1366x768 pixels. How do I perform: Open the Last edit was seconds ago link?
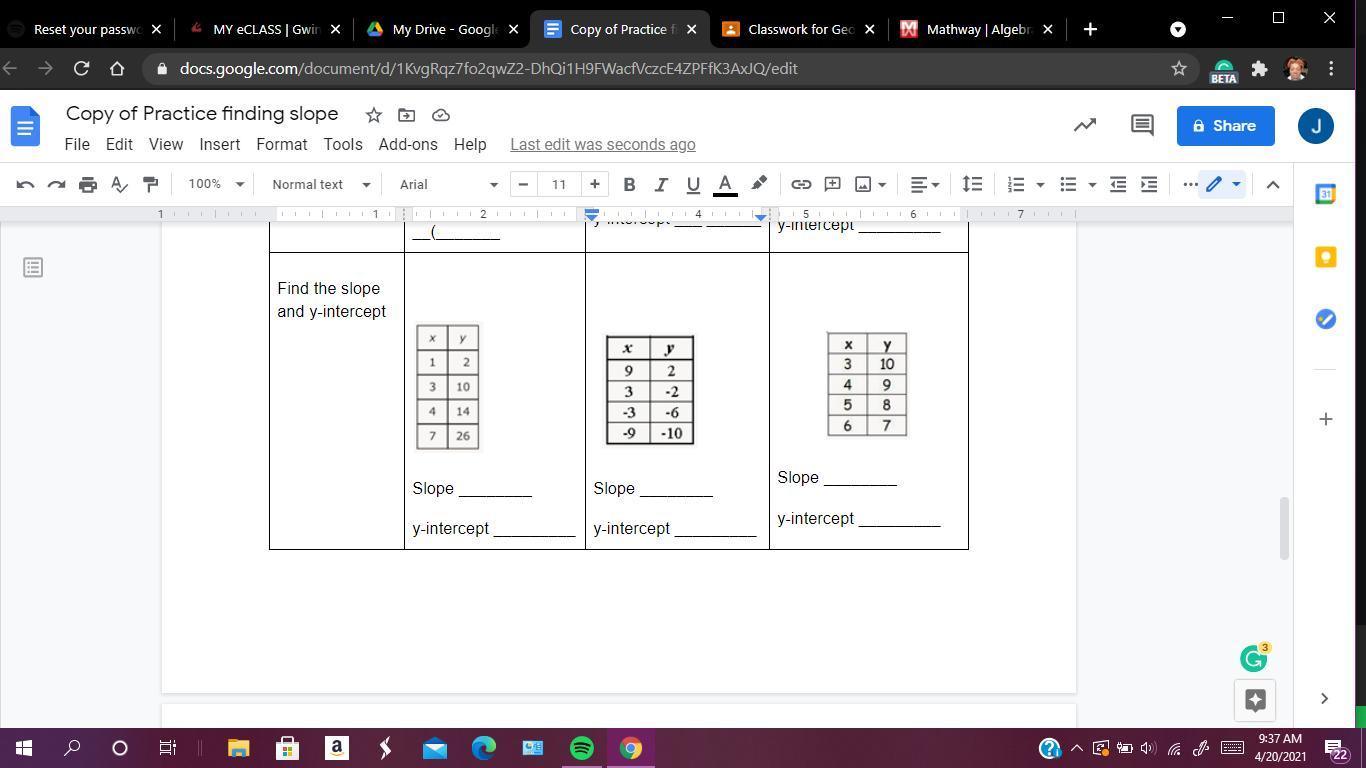603,144
